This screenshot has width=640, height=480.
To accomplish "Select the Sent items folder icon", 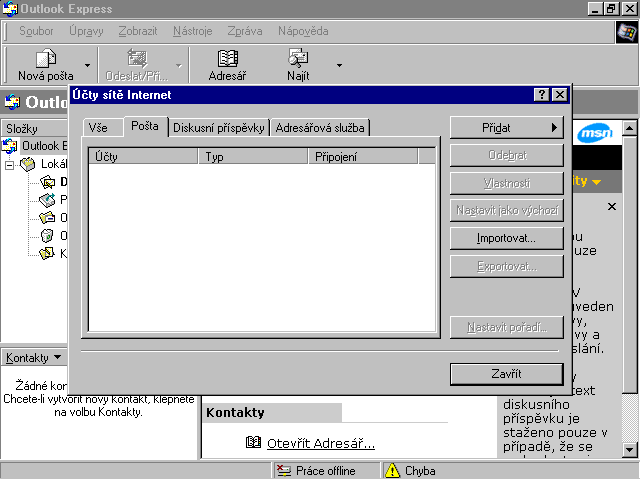I will pyautogui.click(x=47, y=218).
